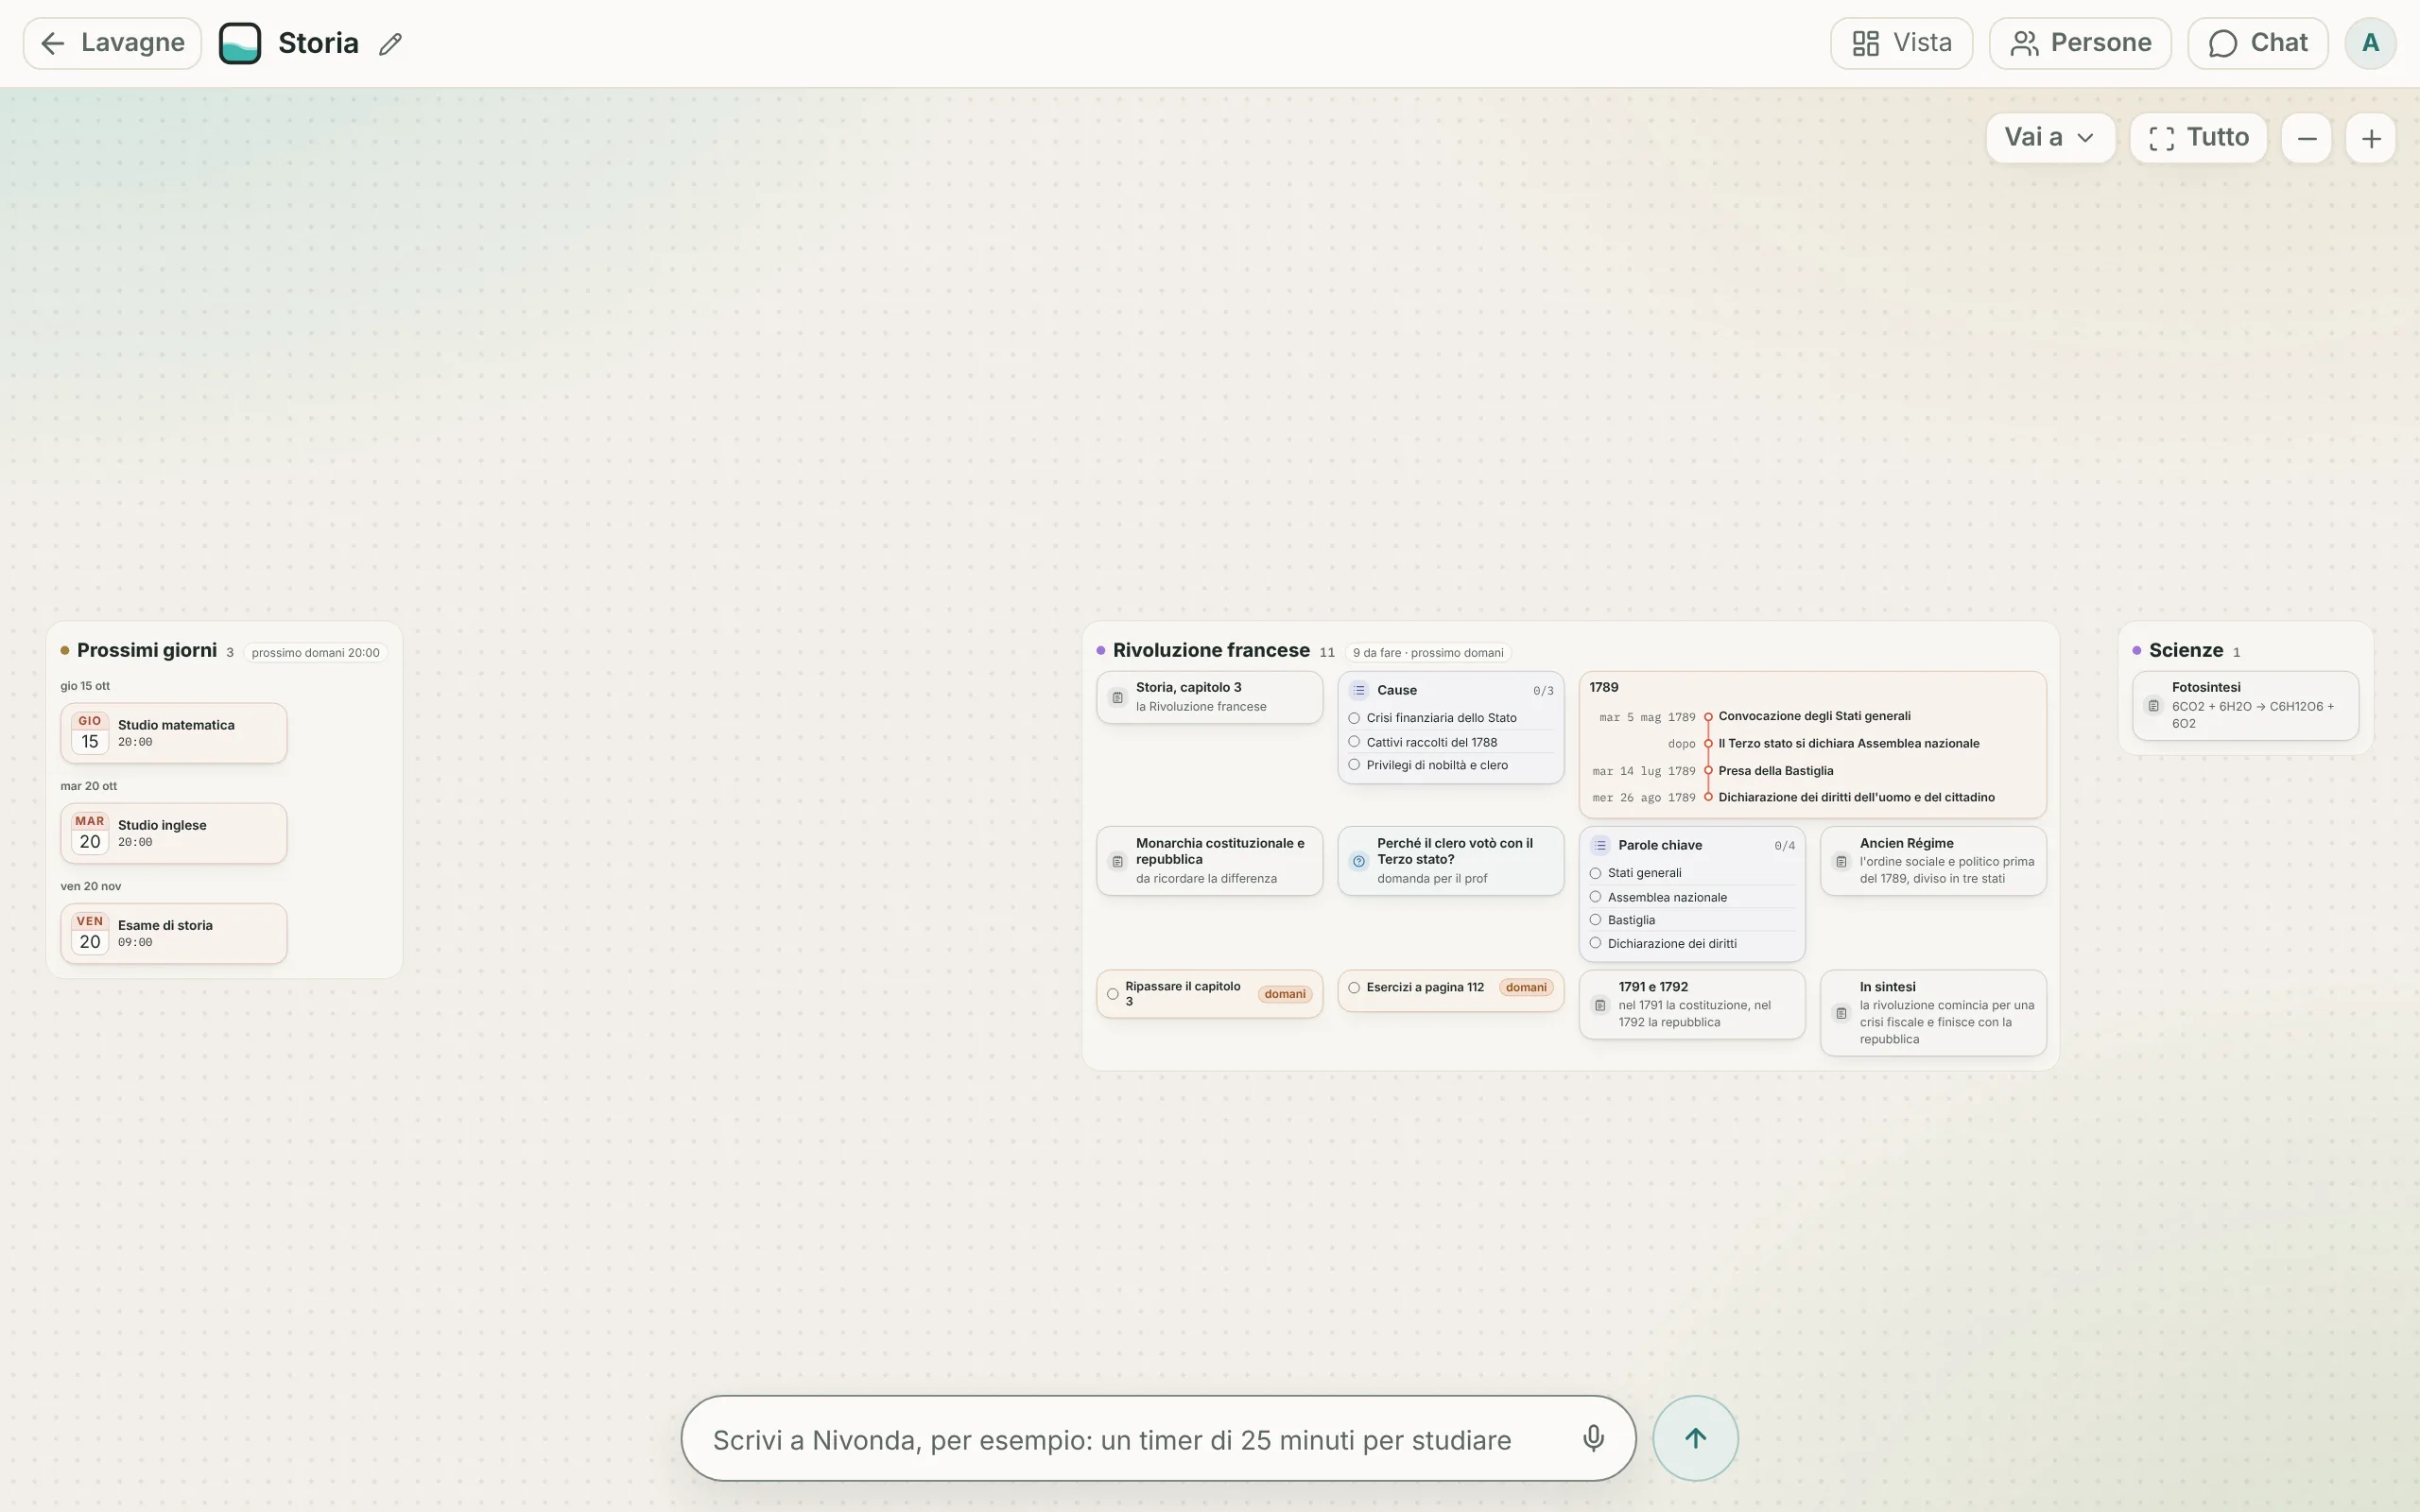The image size is (2420, 1512).
Task: Click the checklist icon of Parole chiave card
Action: coord(1600,845)
